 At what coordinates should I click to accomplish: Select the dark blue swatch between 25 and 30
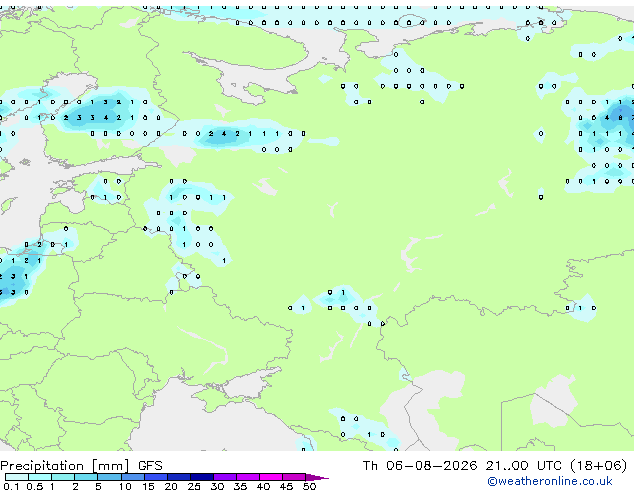pyautogui.click(x=202, y=477)
